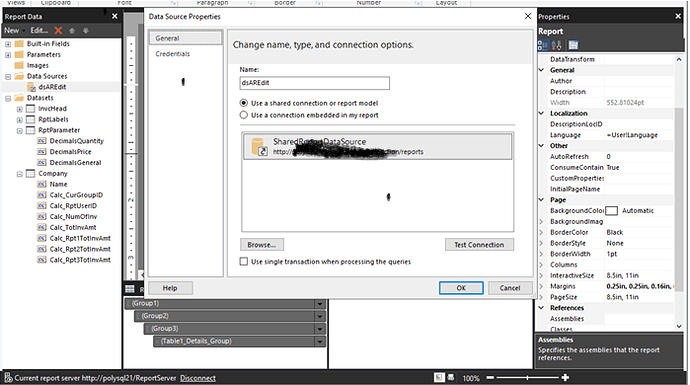Open the General page in dialog

point(185,38)
